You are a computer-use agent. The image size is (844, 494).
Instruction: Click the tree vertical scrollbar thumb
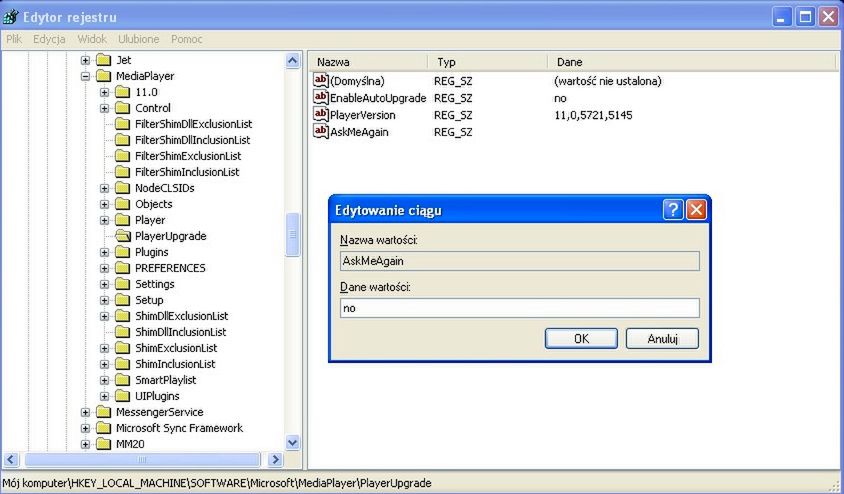pyautogui.click(x=292, y=235)
